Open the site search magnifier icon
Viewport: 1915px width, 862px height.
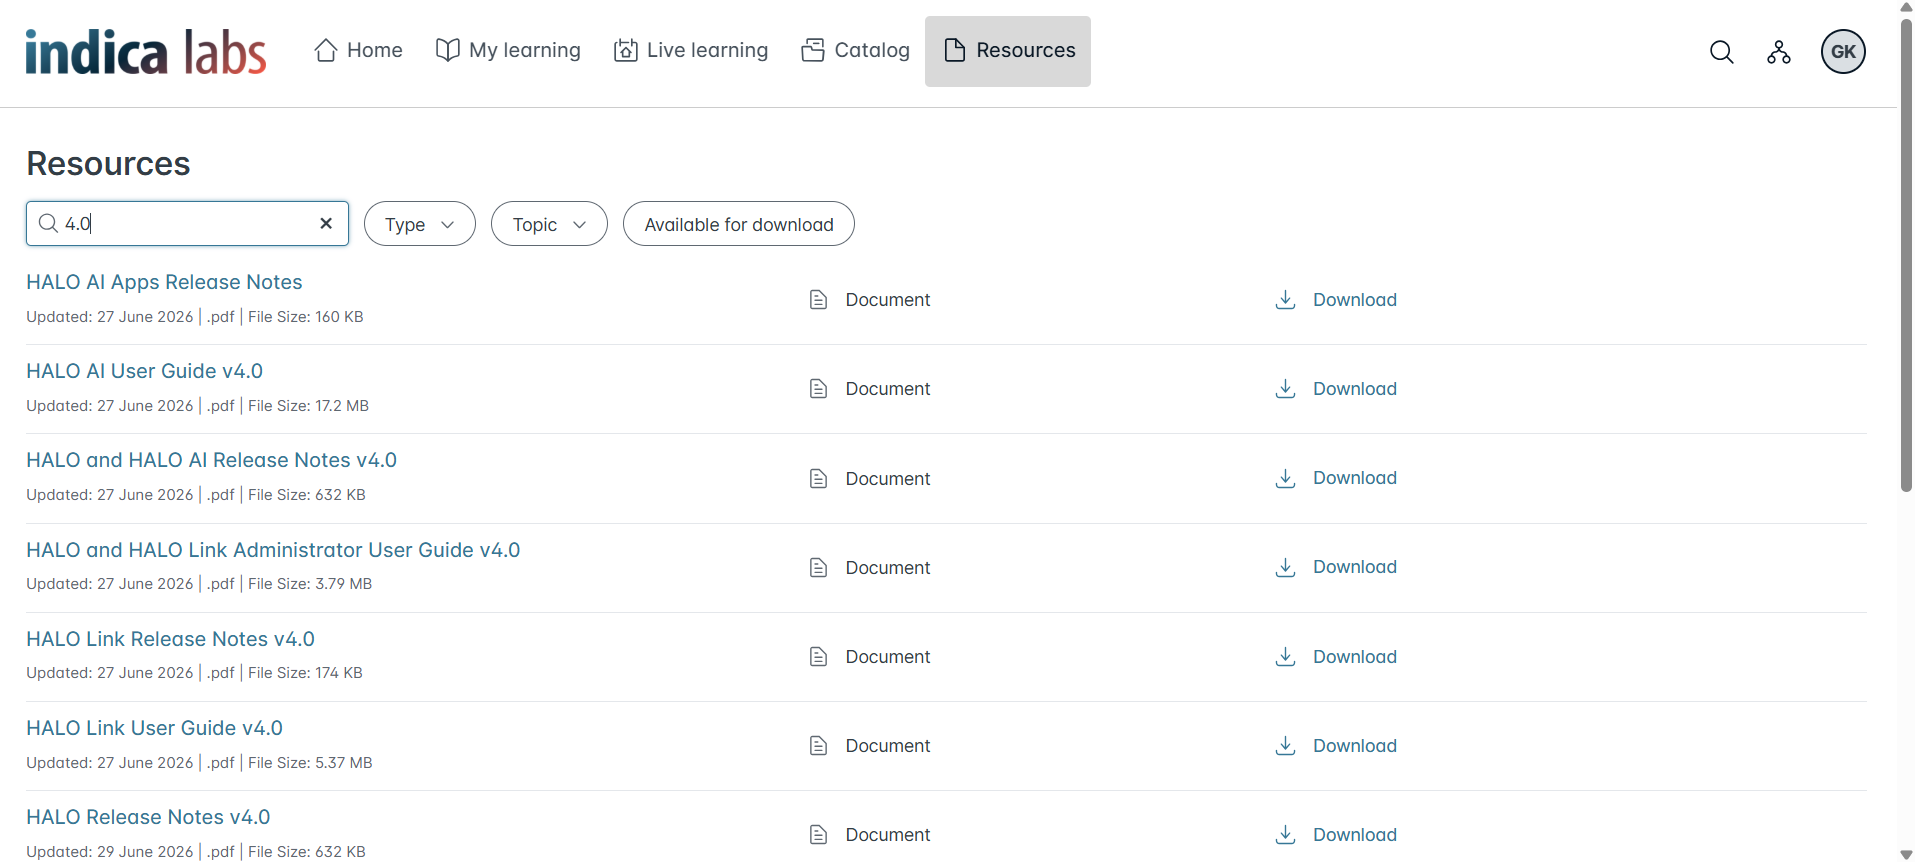tap(1721, 52)
